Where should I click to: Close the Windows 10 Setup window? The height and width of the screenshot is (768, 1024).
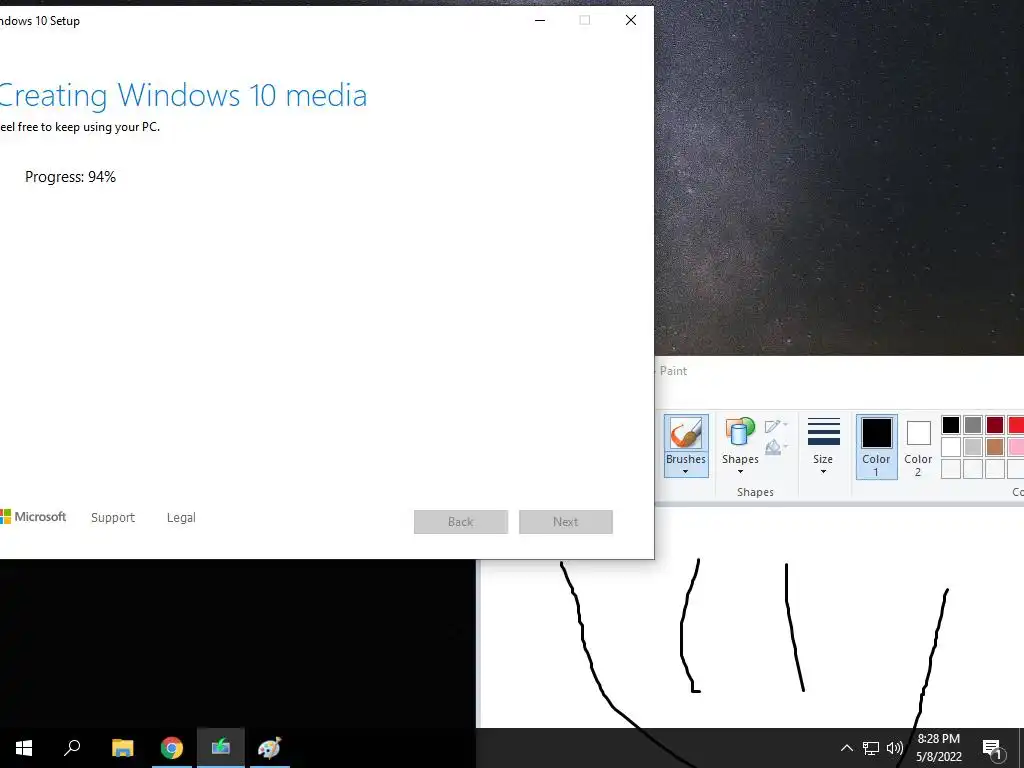(631, 20)
